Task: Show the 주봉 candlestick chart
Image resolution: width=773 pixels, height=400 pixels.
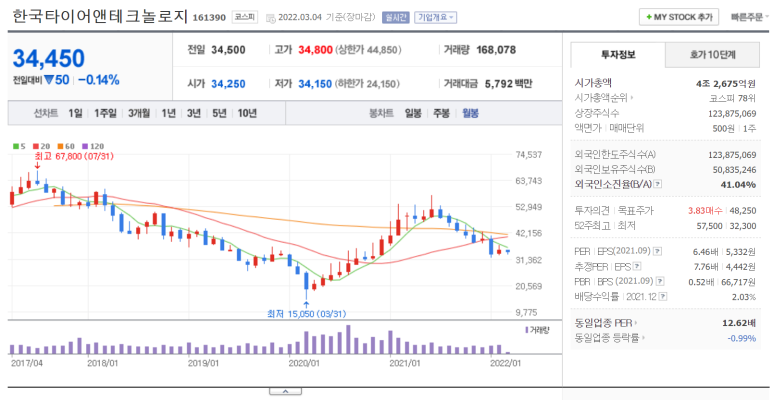Action: point(441,113)
